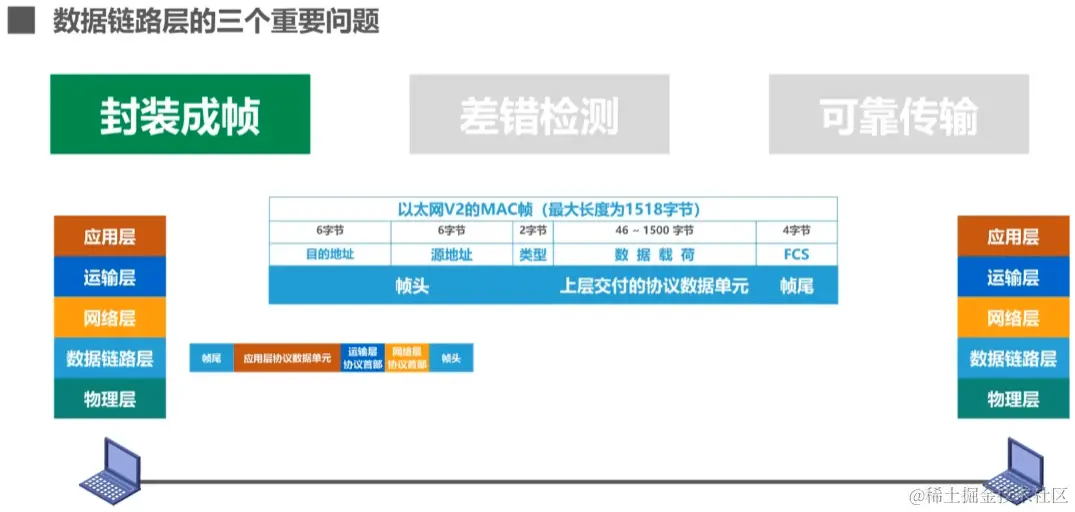Click 数据链路层 in the right protocol stack
This screenshot has height=512, width=1075.
point(1013,358)
